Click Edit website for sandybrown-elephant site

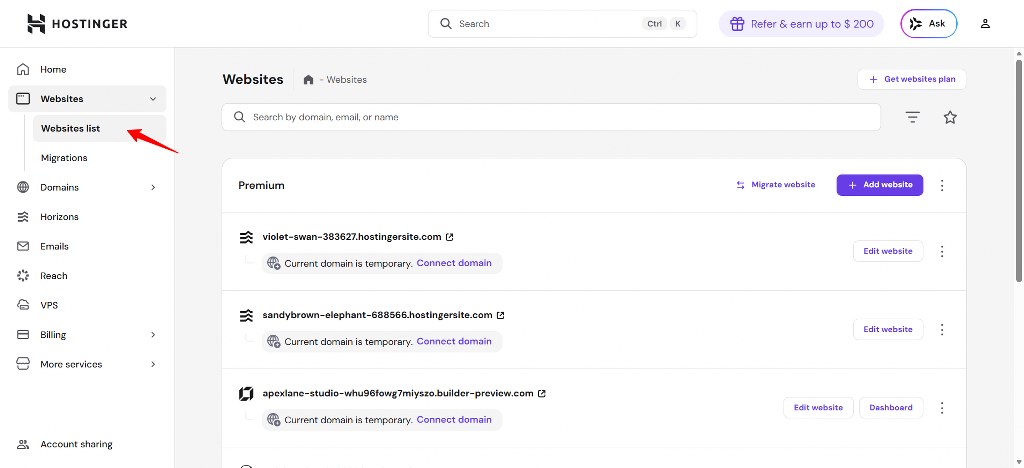pos(888,329)
